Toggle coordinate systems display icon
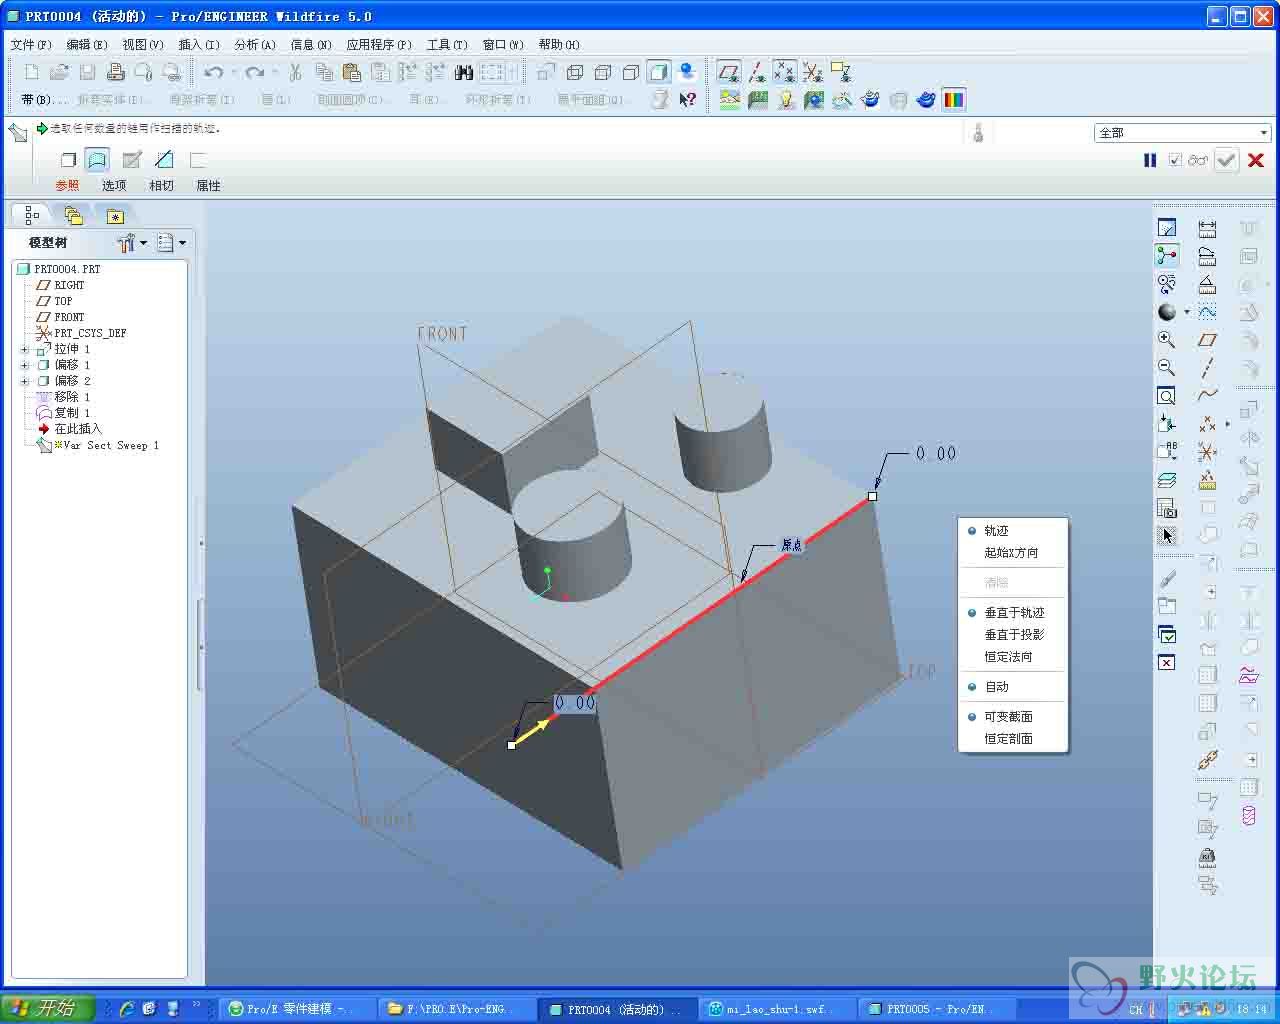1280x1024 pixels. tap(813, 72)
